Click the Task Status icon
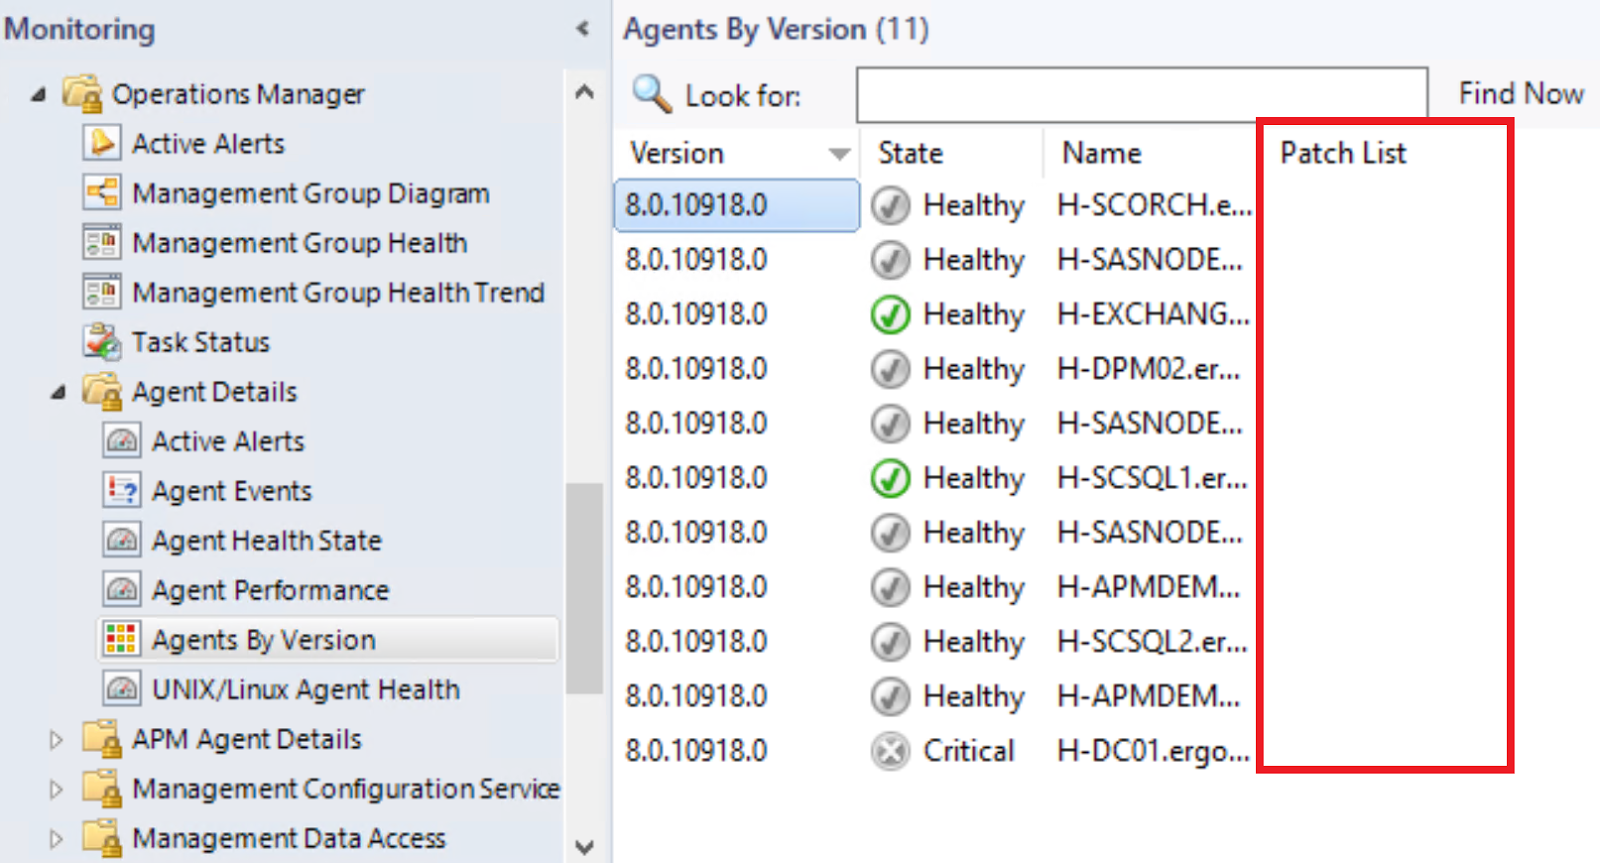This screenshot has width=1600, height=863. point(102,341)
